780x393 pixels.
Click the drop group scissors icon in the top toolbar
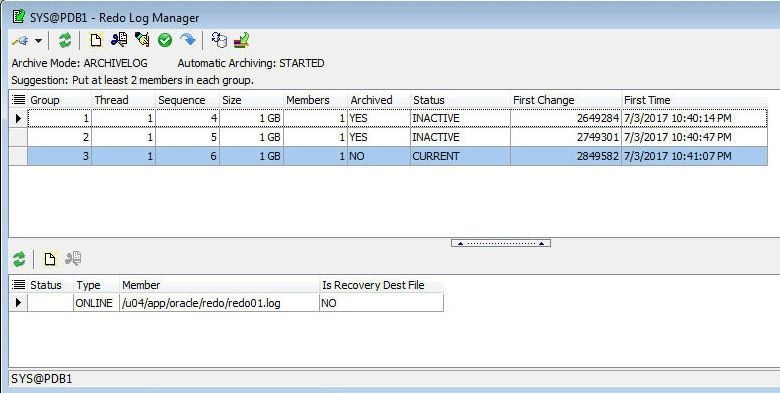(119, 40)
